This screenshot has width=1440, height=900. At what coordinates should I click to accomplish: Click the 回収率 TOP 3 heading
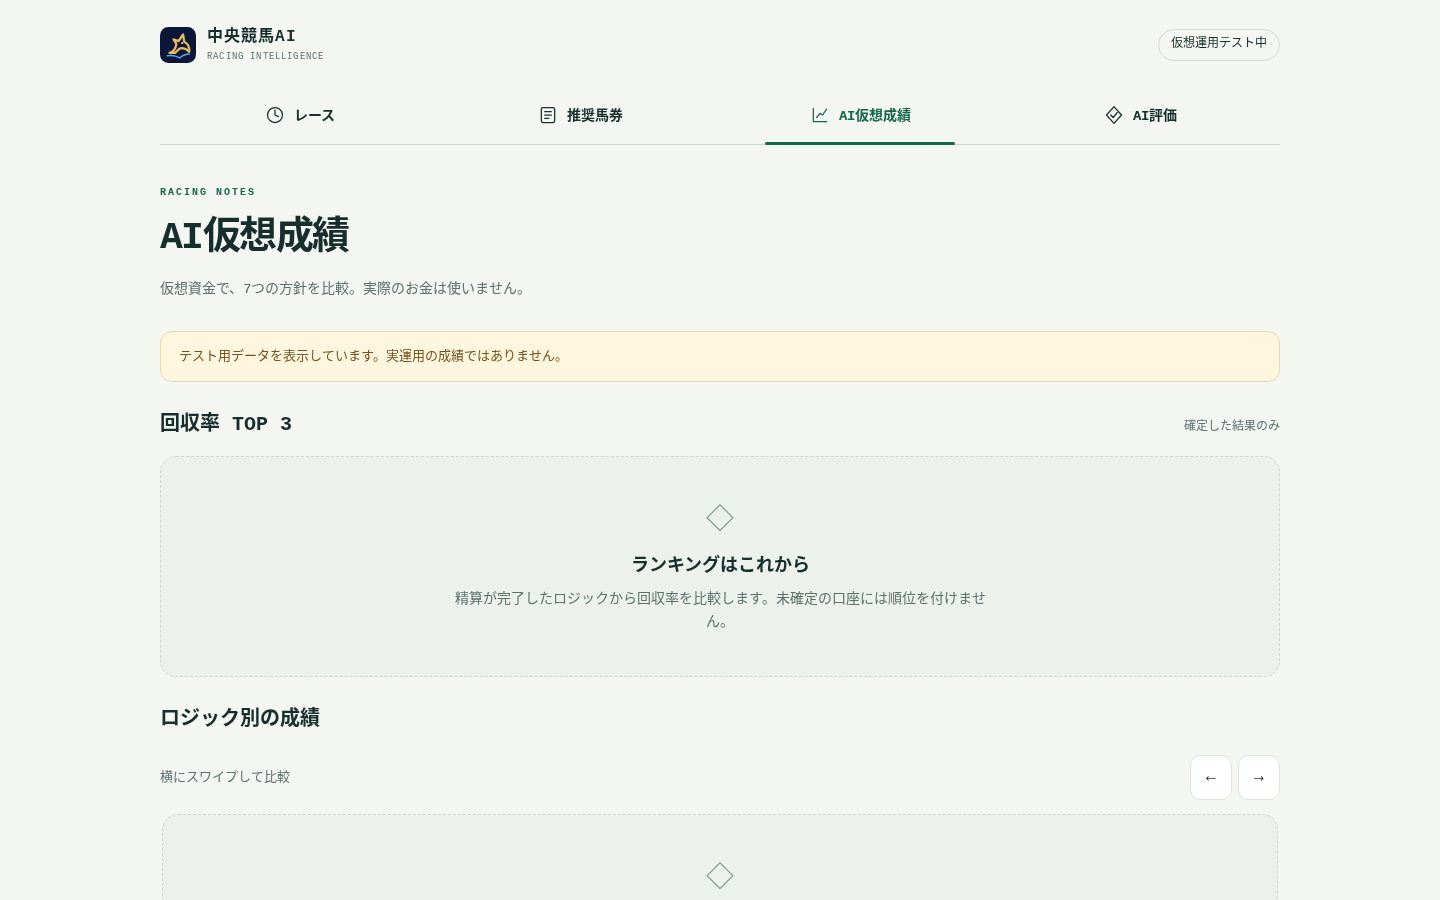tap(226, 423)
